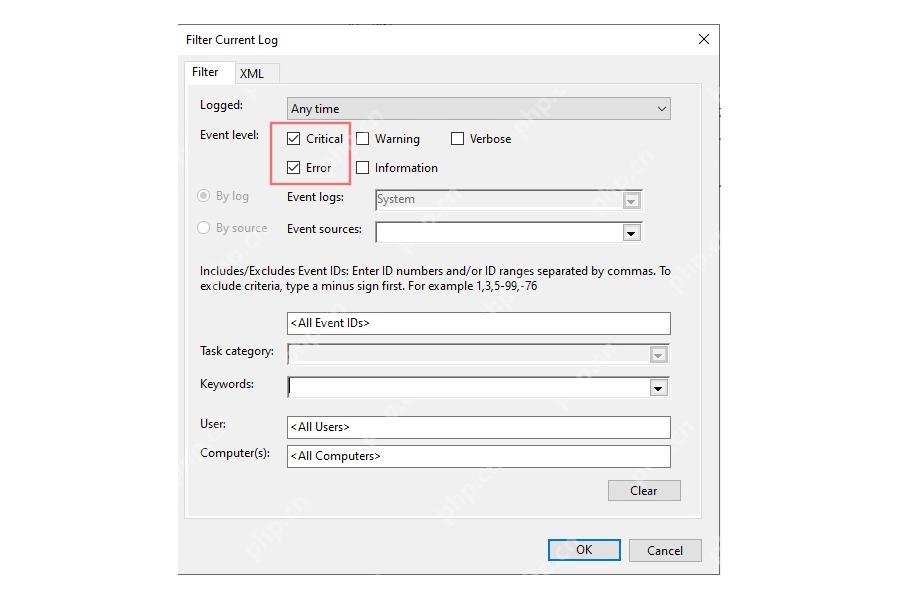
Task: Enable the Warning event level checkbox
Action: 362,138
